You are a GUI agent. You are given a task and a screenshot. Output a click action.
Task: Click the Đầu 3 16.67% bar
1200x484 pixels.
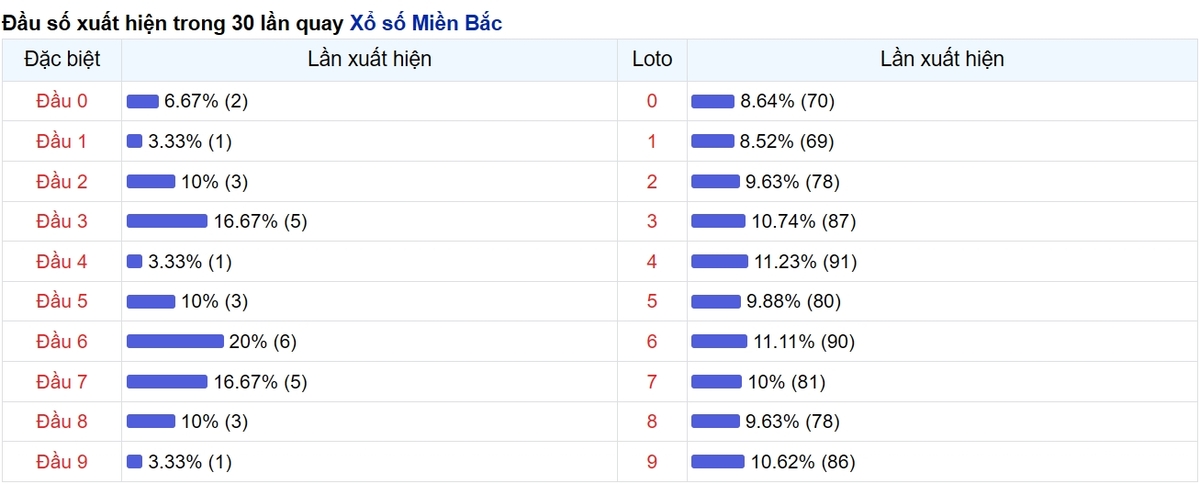(x=166, y=221)
